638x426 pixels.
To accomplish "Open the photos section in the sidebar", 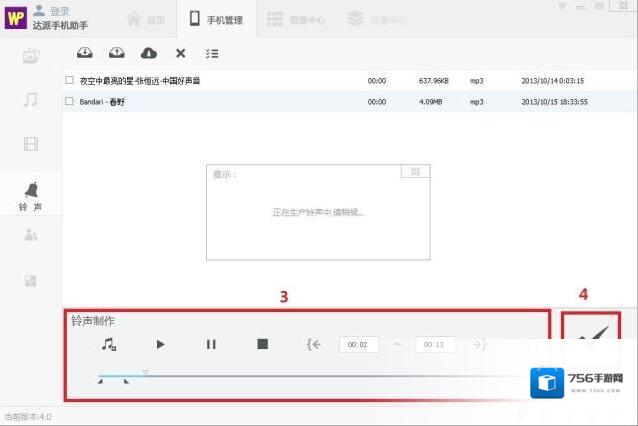I will [31, 56].
